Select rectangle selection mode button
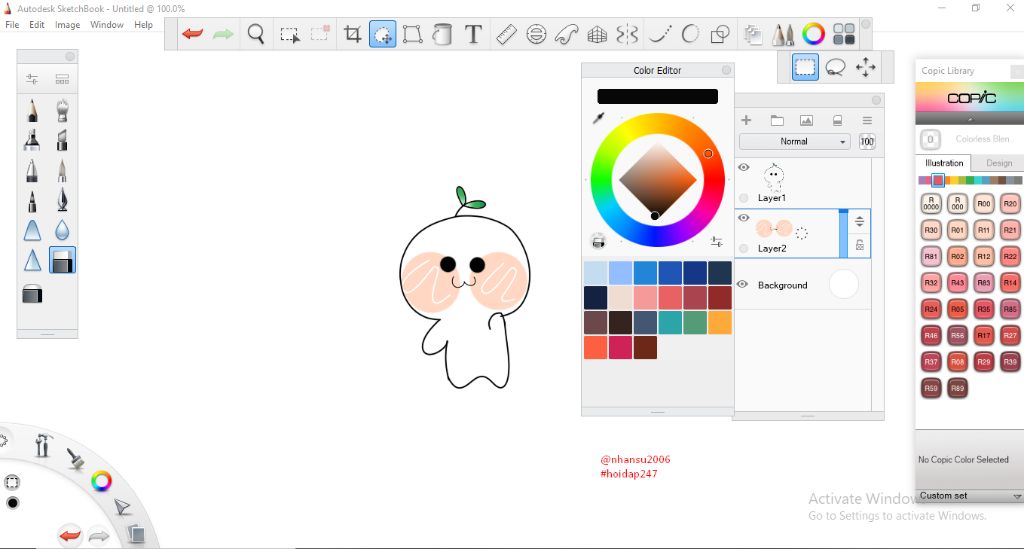1024x549 pixels. (x=805, y=67)
